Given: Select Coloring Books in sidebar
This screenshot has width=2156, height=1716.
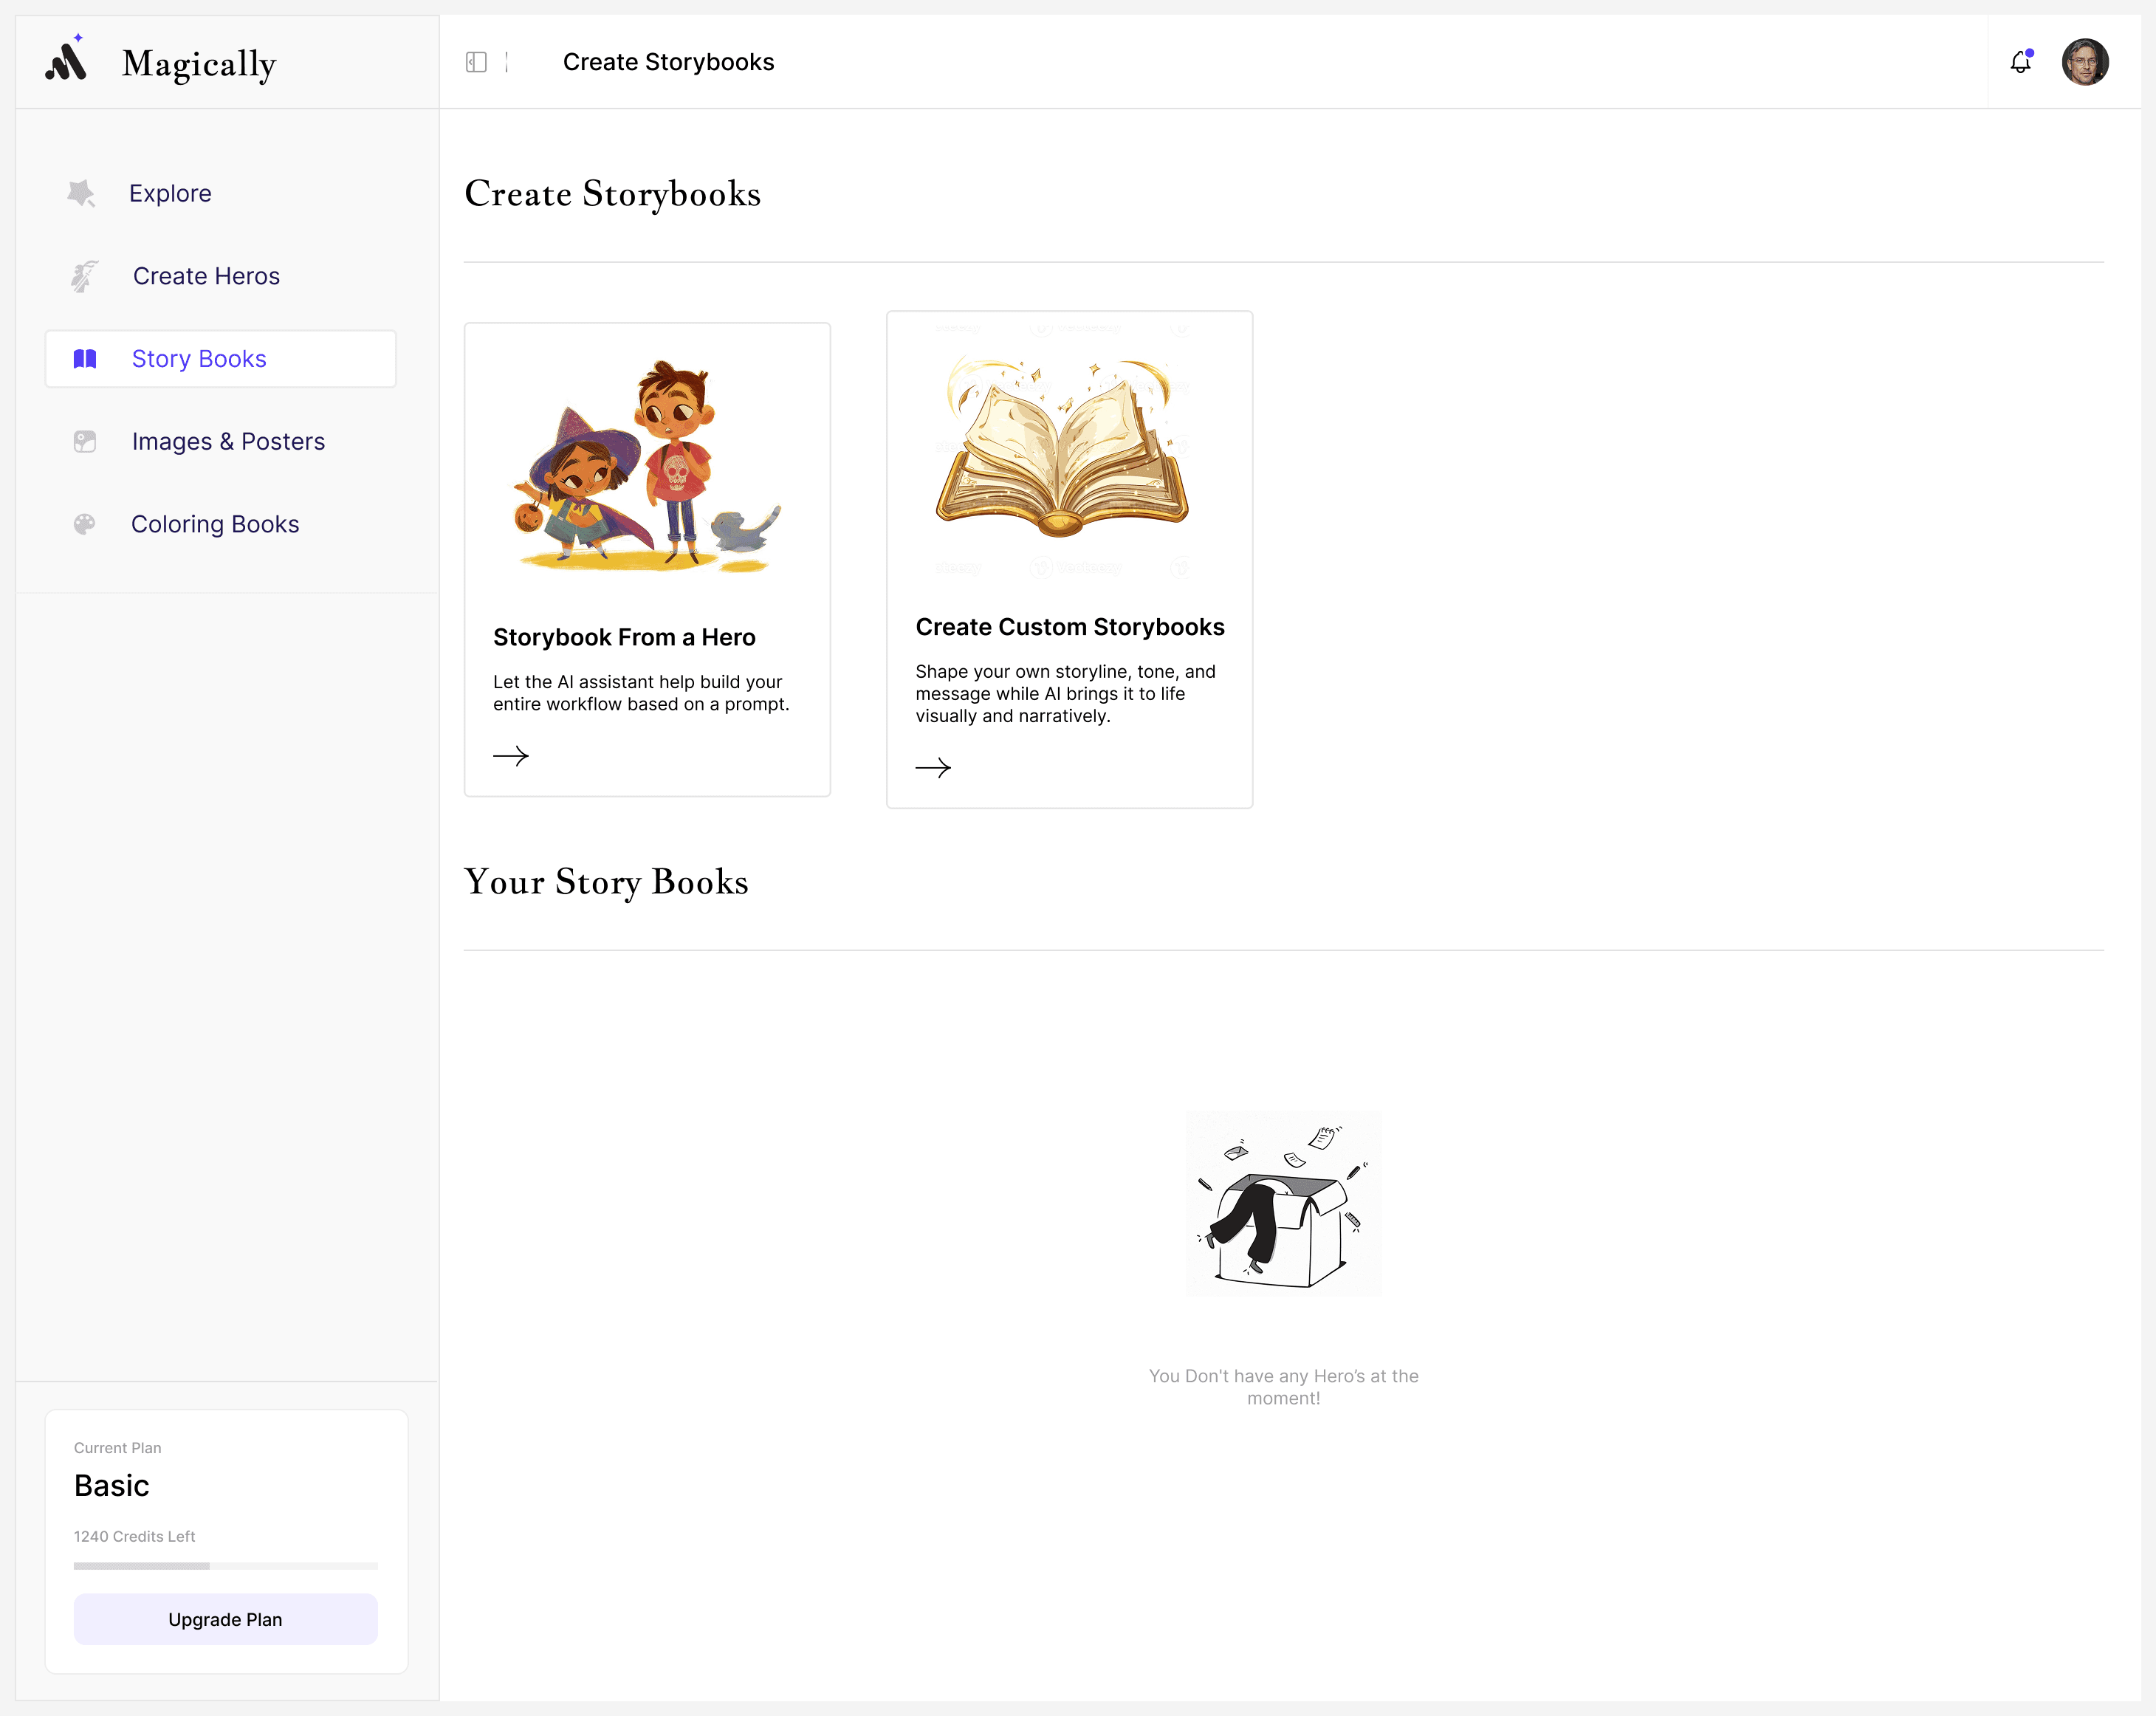Looking at the screenshot, I should (215, 524).
